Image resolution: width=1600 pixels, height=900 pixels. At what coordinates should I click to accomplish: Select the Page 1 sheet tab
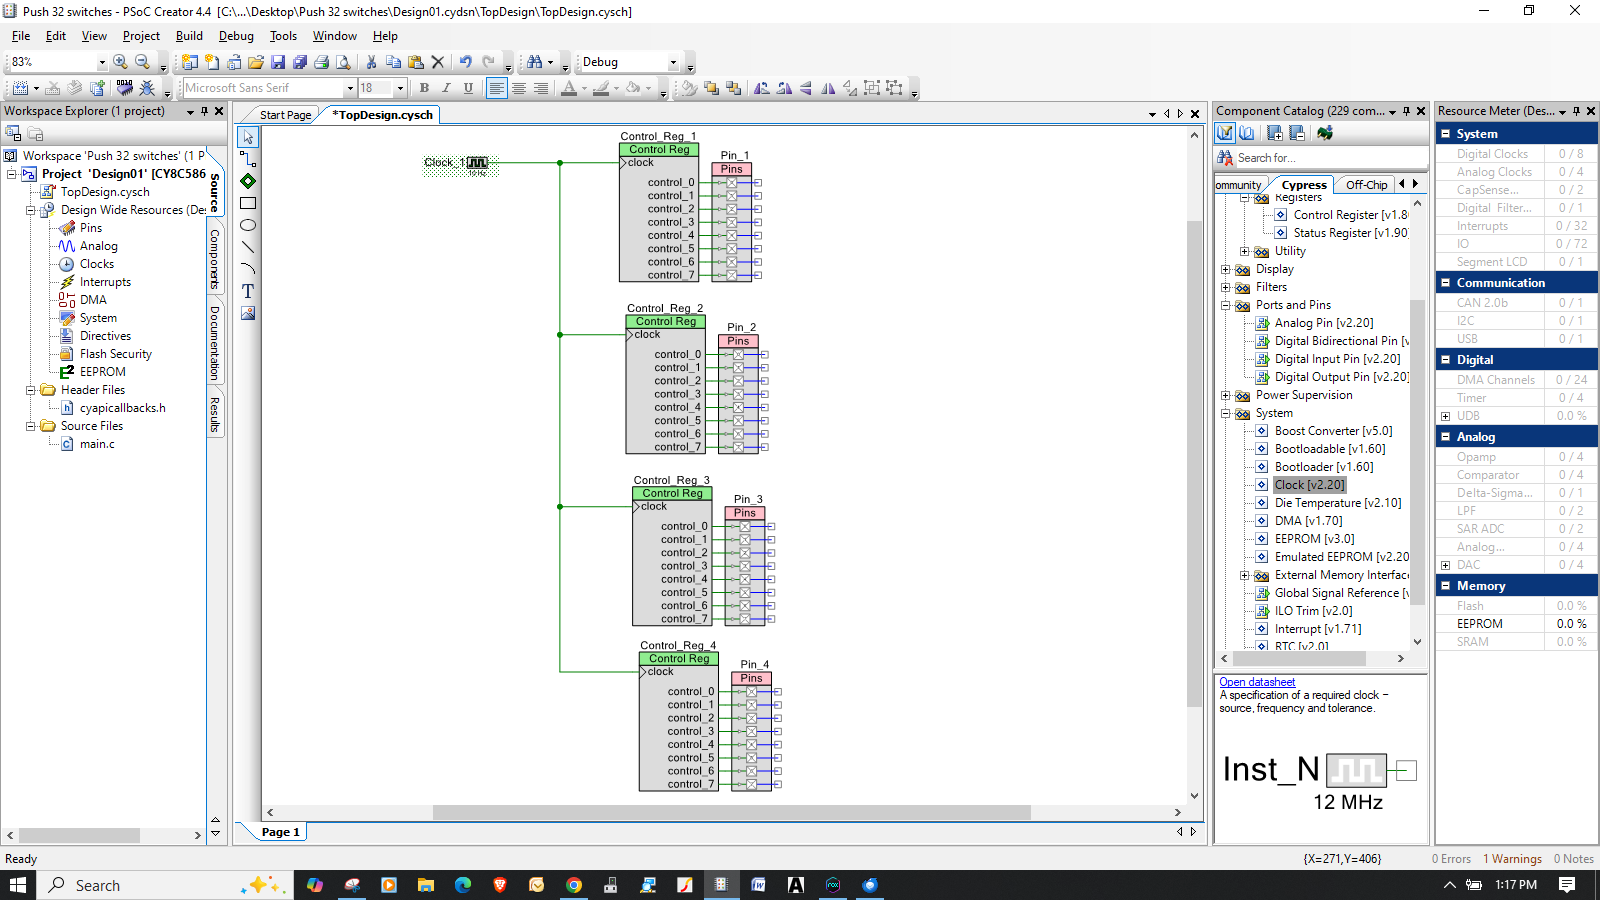(280, 832)
